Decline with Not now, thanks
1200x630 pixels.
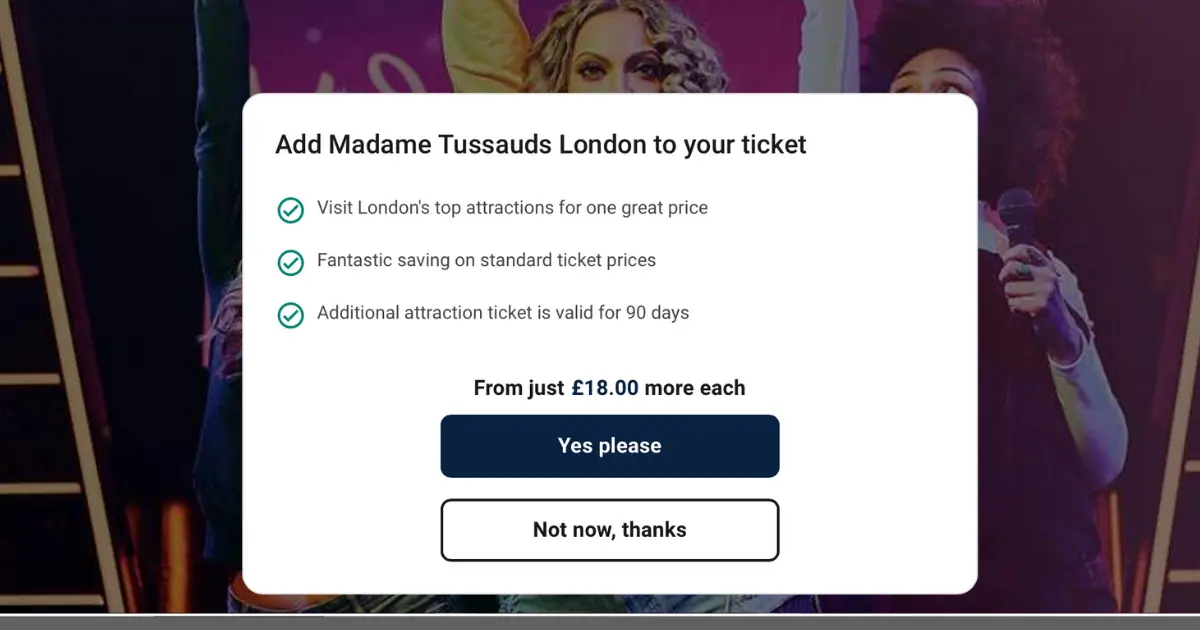pos(609,530)
